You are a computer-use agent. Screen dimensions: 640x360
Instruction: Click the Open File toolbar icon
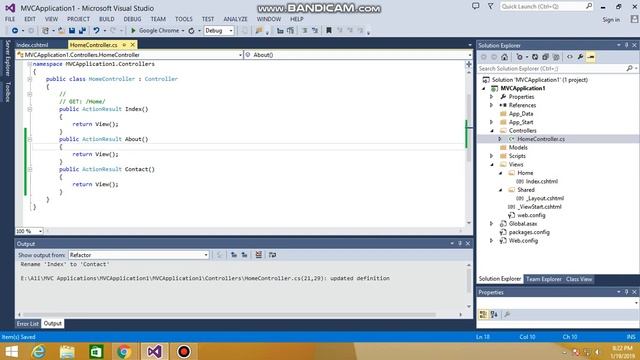pyautogui.click(x=61, y=31)
